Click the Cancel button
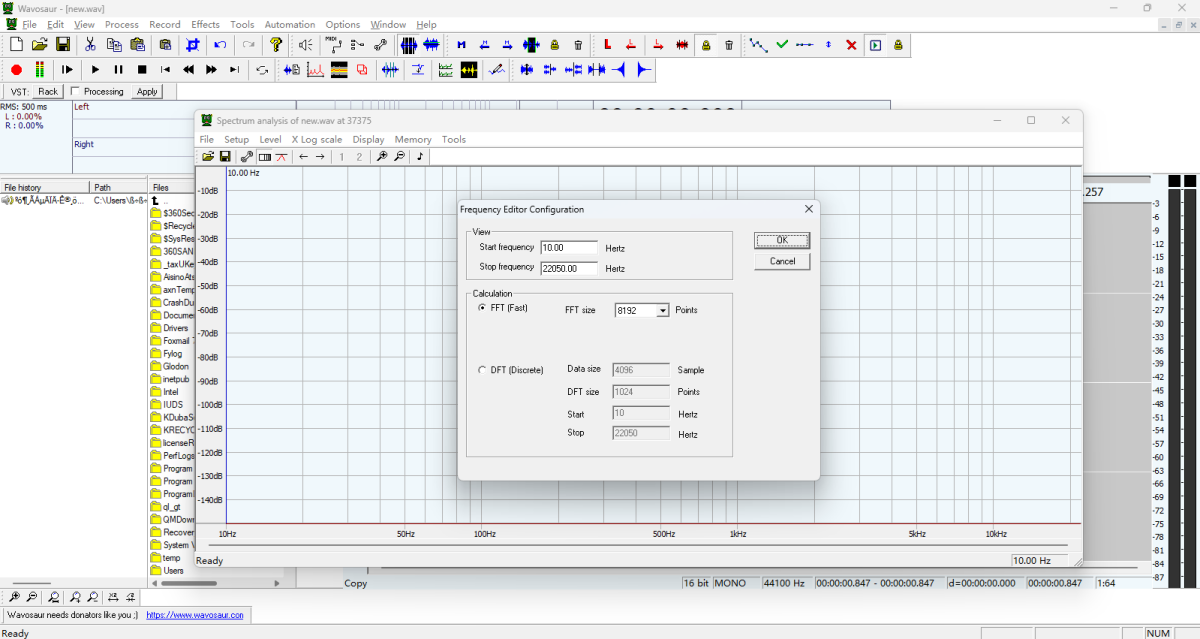 point(782,261)
